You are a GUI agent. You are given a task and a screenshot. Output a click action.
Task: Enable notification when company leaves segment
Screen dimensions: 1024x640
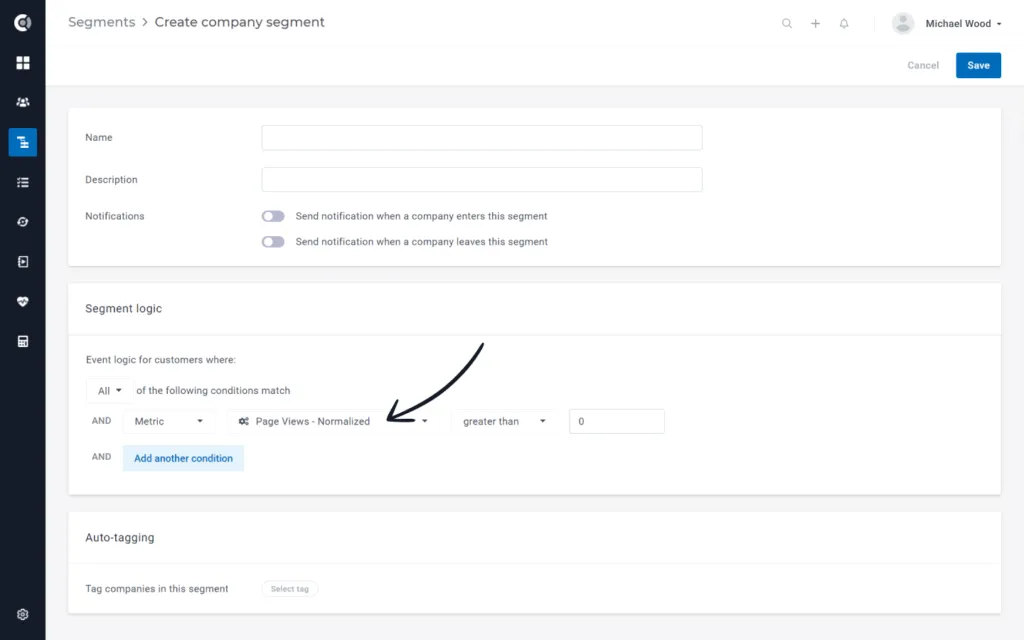(273, 242)
